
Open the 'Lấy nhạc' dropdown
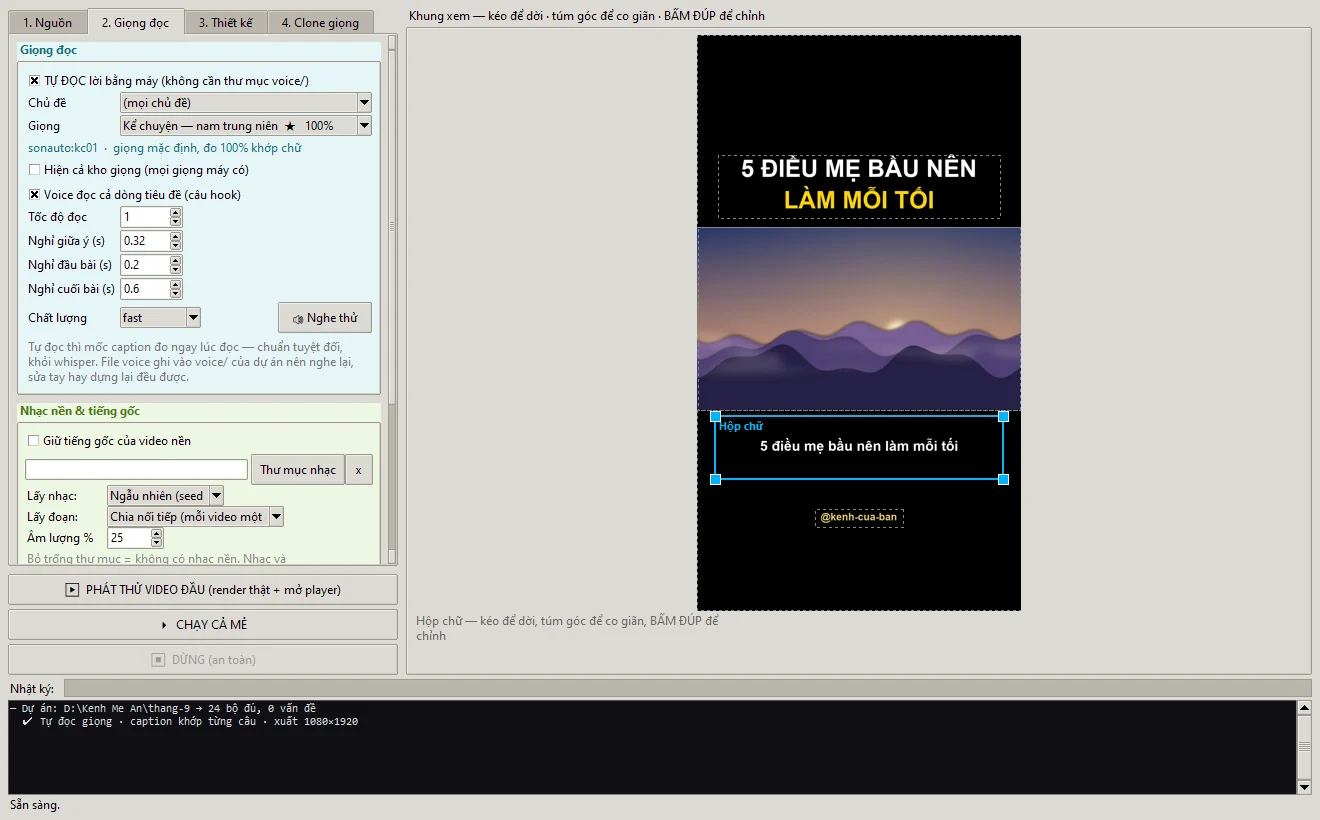[x=165, y=495]
